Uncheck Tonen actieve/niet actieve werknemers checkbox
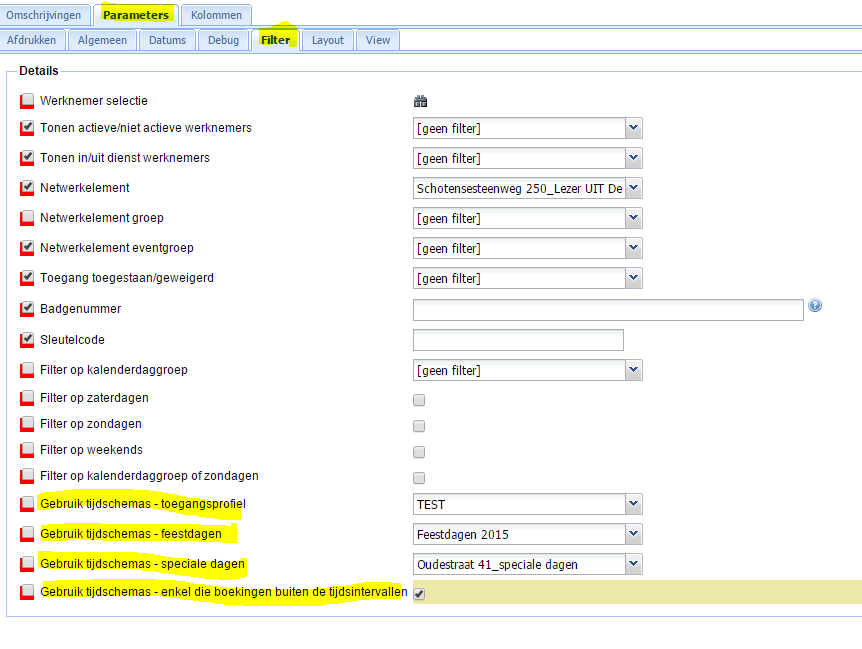The height and width of the screenshot is (649, 862). [27, 127]
